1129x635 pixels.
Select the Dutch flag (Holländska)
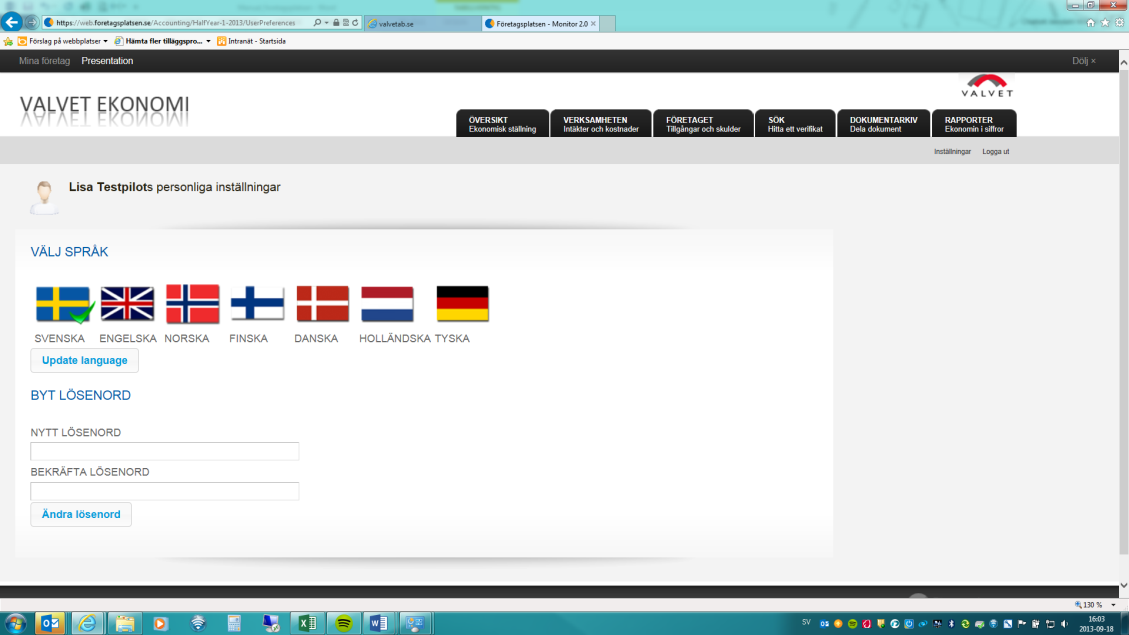pos(387,304)
